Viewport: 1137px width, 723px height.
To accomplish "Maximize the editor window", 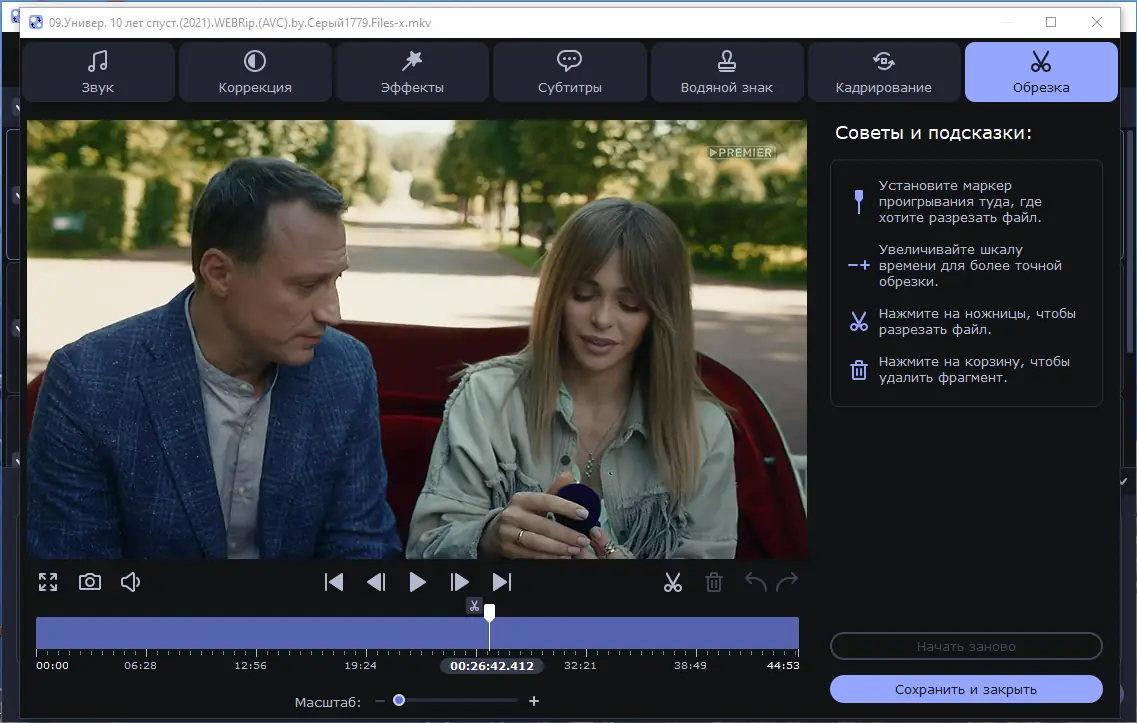I will point(1051,22).
